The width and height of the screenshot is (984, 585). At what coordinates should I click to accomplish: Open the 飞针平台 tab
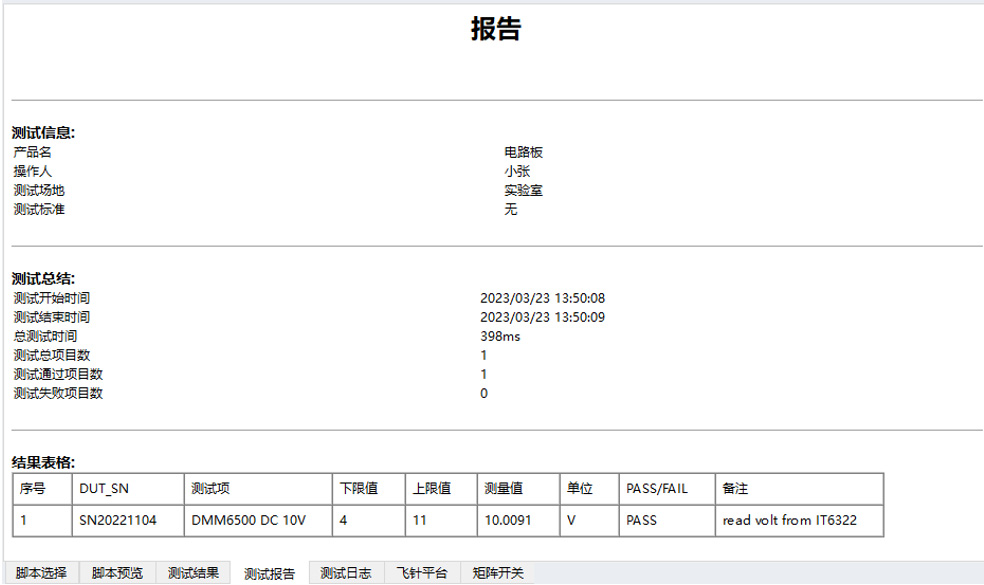point(422,573)
